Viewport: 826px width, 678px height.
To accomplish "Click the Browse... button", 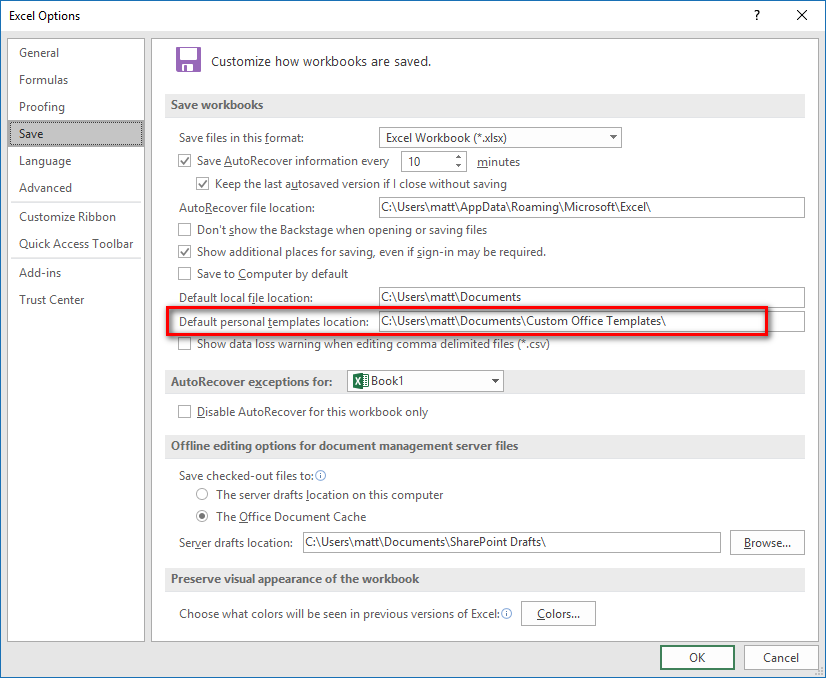I will tap(767, 543).
